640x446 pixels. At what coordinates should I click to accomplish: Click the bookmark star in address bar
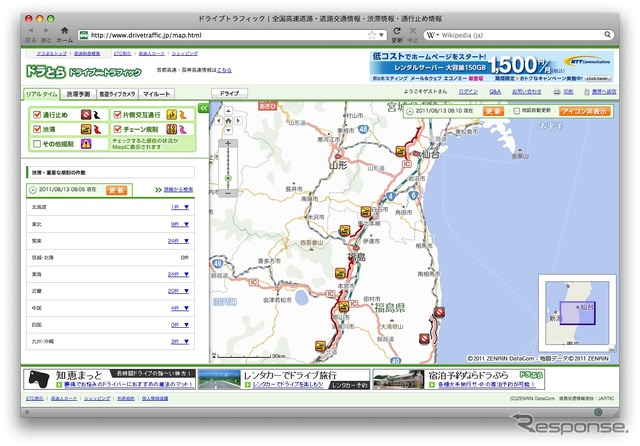(371, 35)
